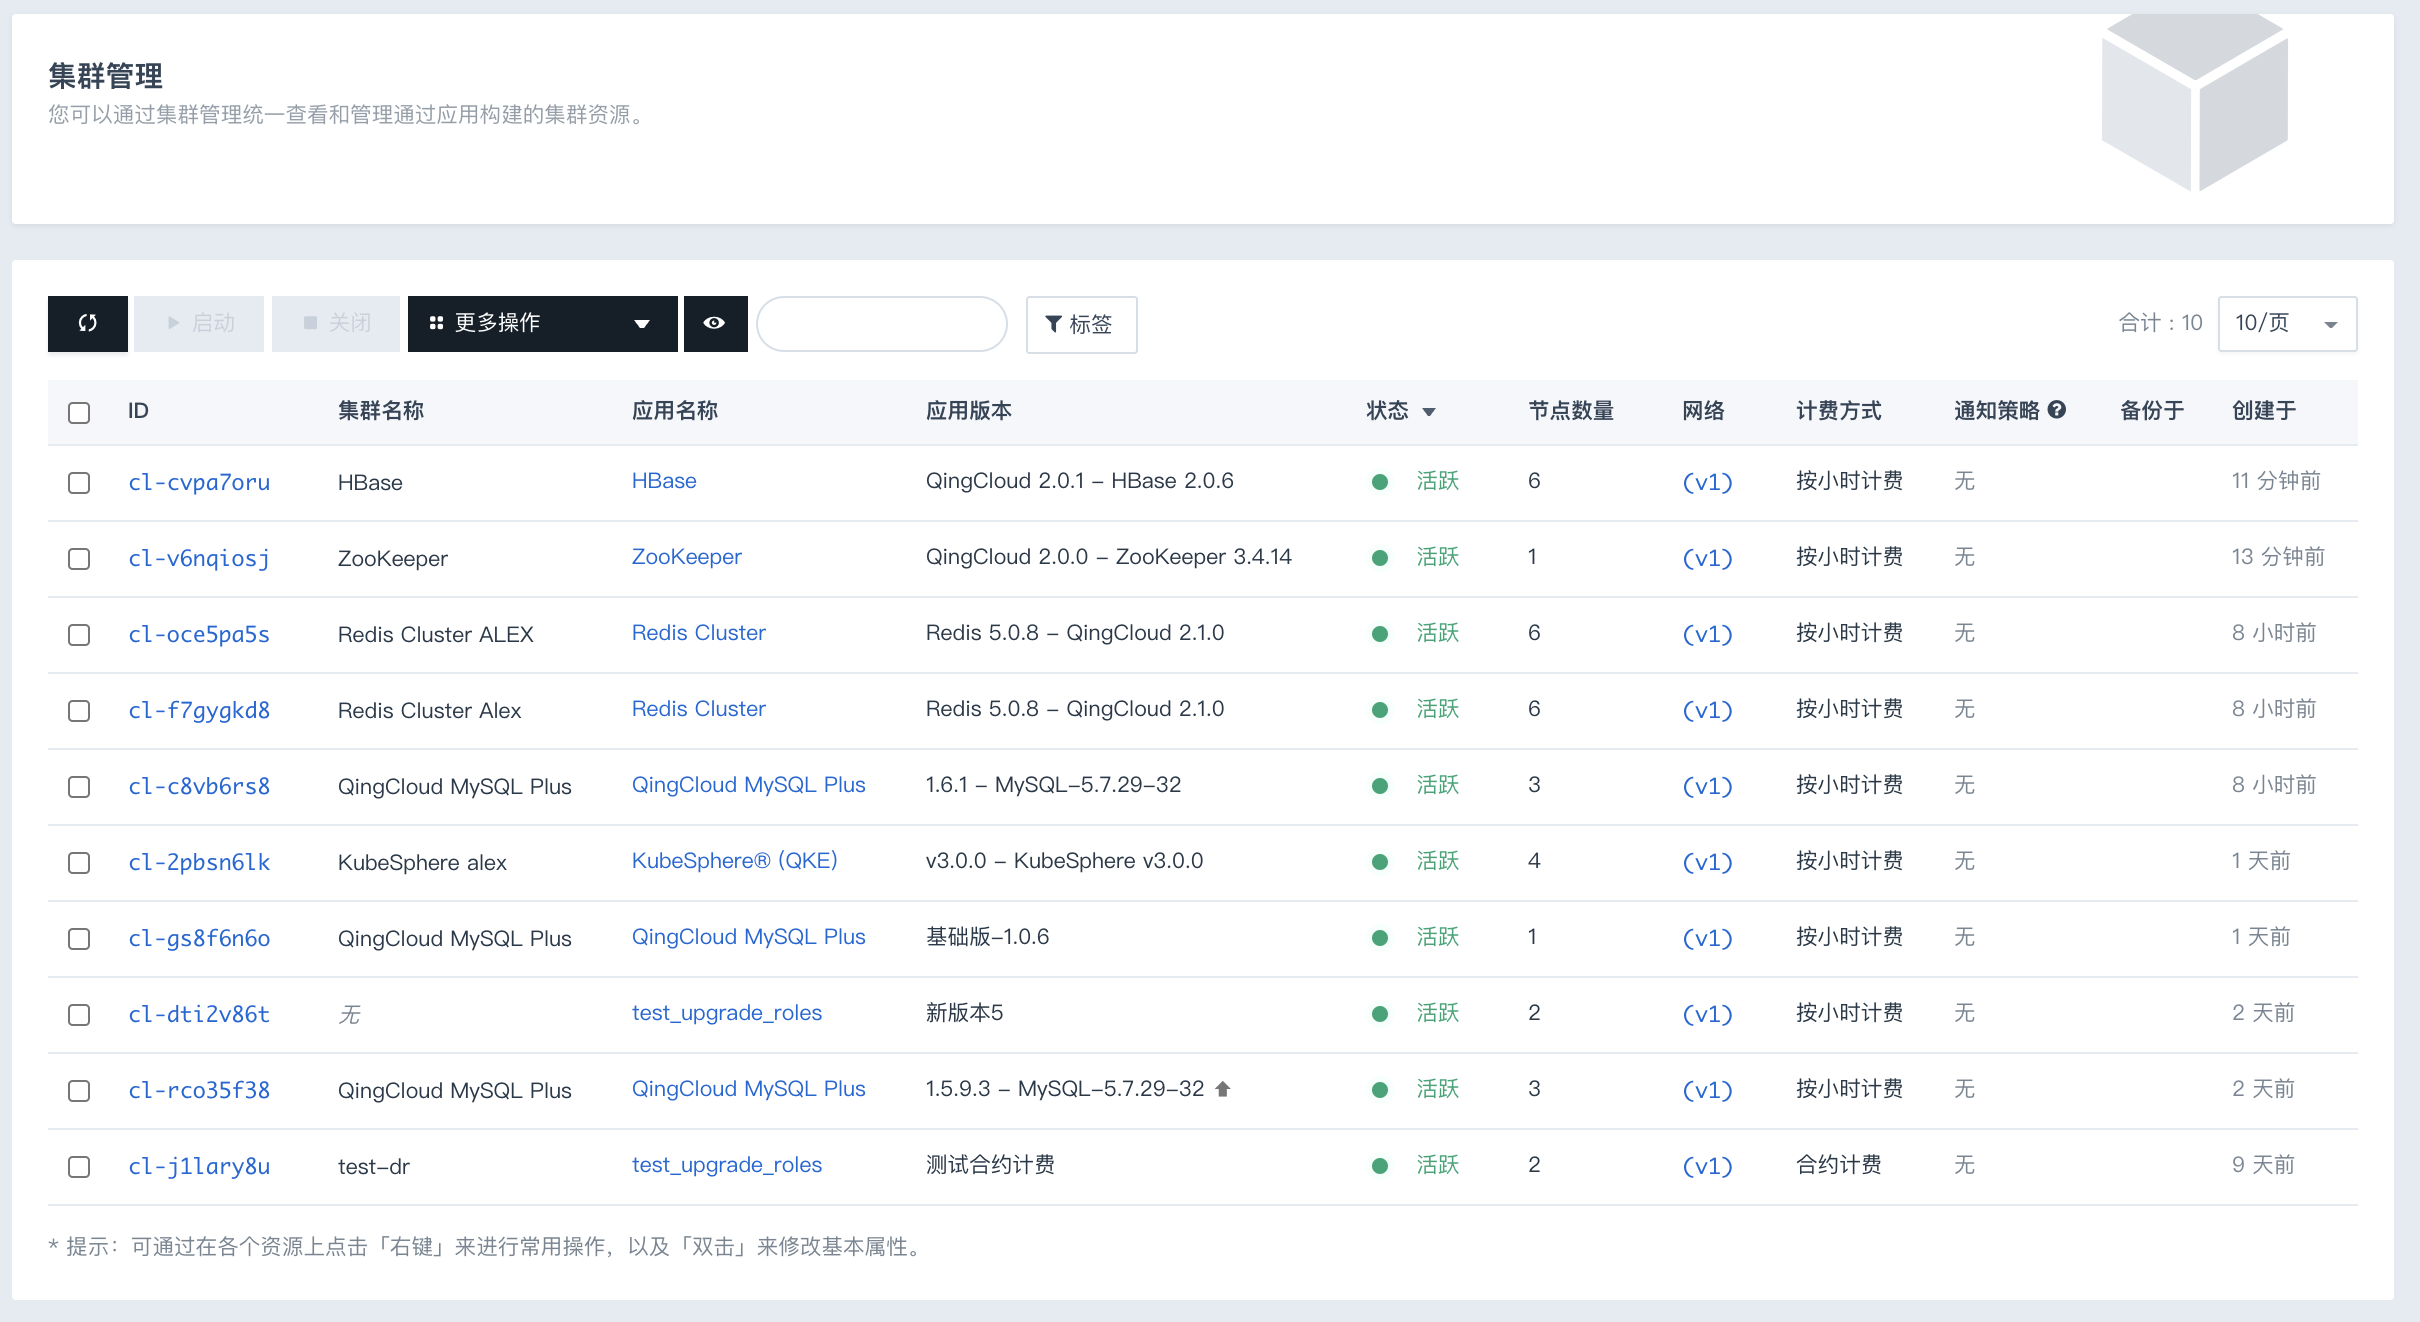Screen dimensions: 2420x1322
Task: Tick the checkbox for cl-c8vb6rs8
Action: point(79,786)
